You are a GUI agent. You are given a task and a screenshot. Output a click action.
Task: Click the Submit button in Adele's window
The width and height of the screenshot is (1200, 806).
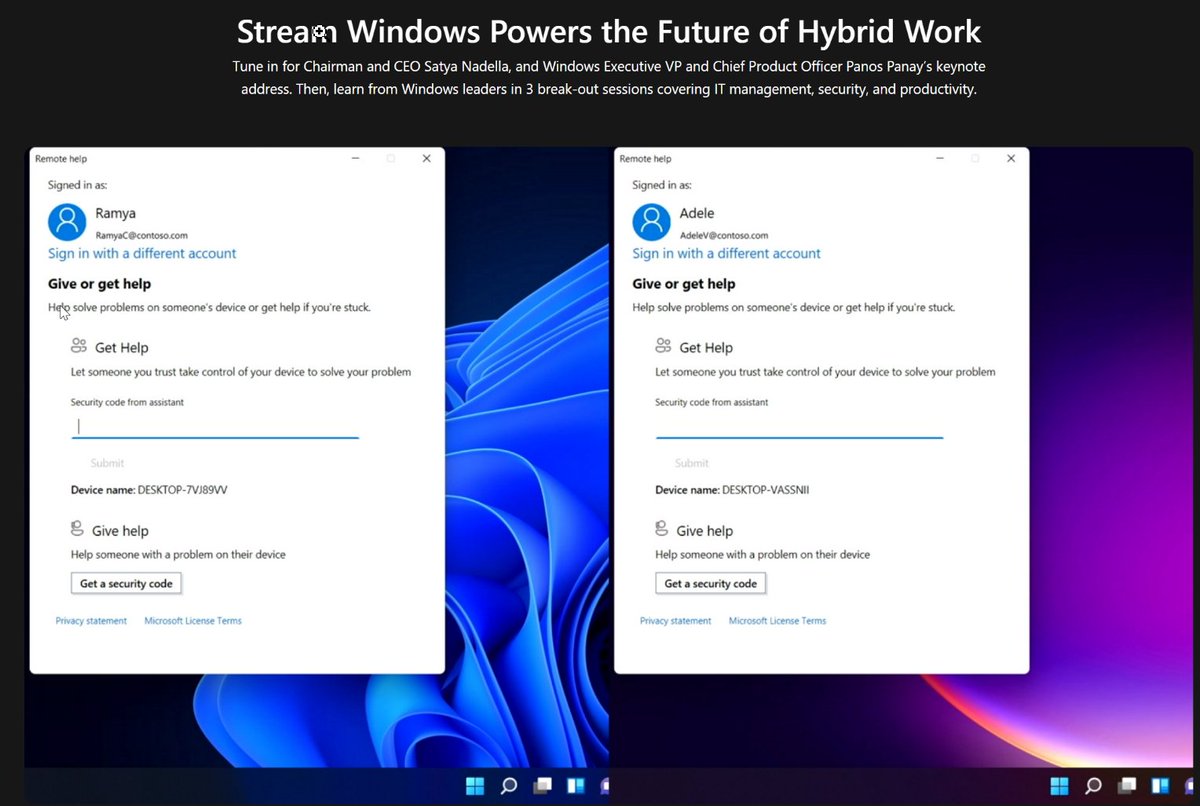coord(692,463)
